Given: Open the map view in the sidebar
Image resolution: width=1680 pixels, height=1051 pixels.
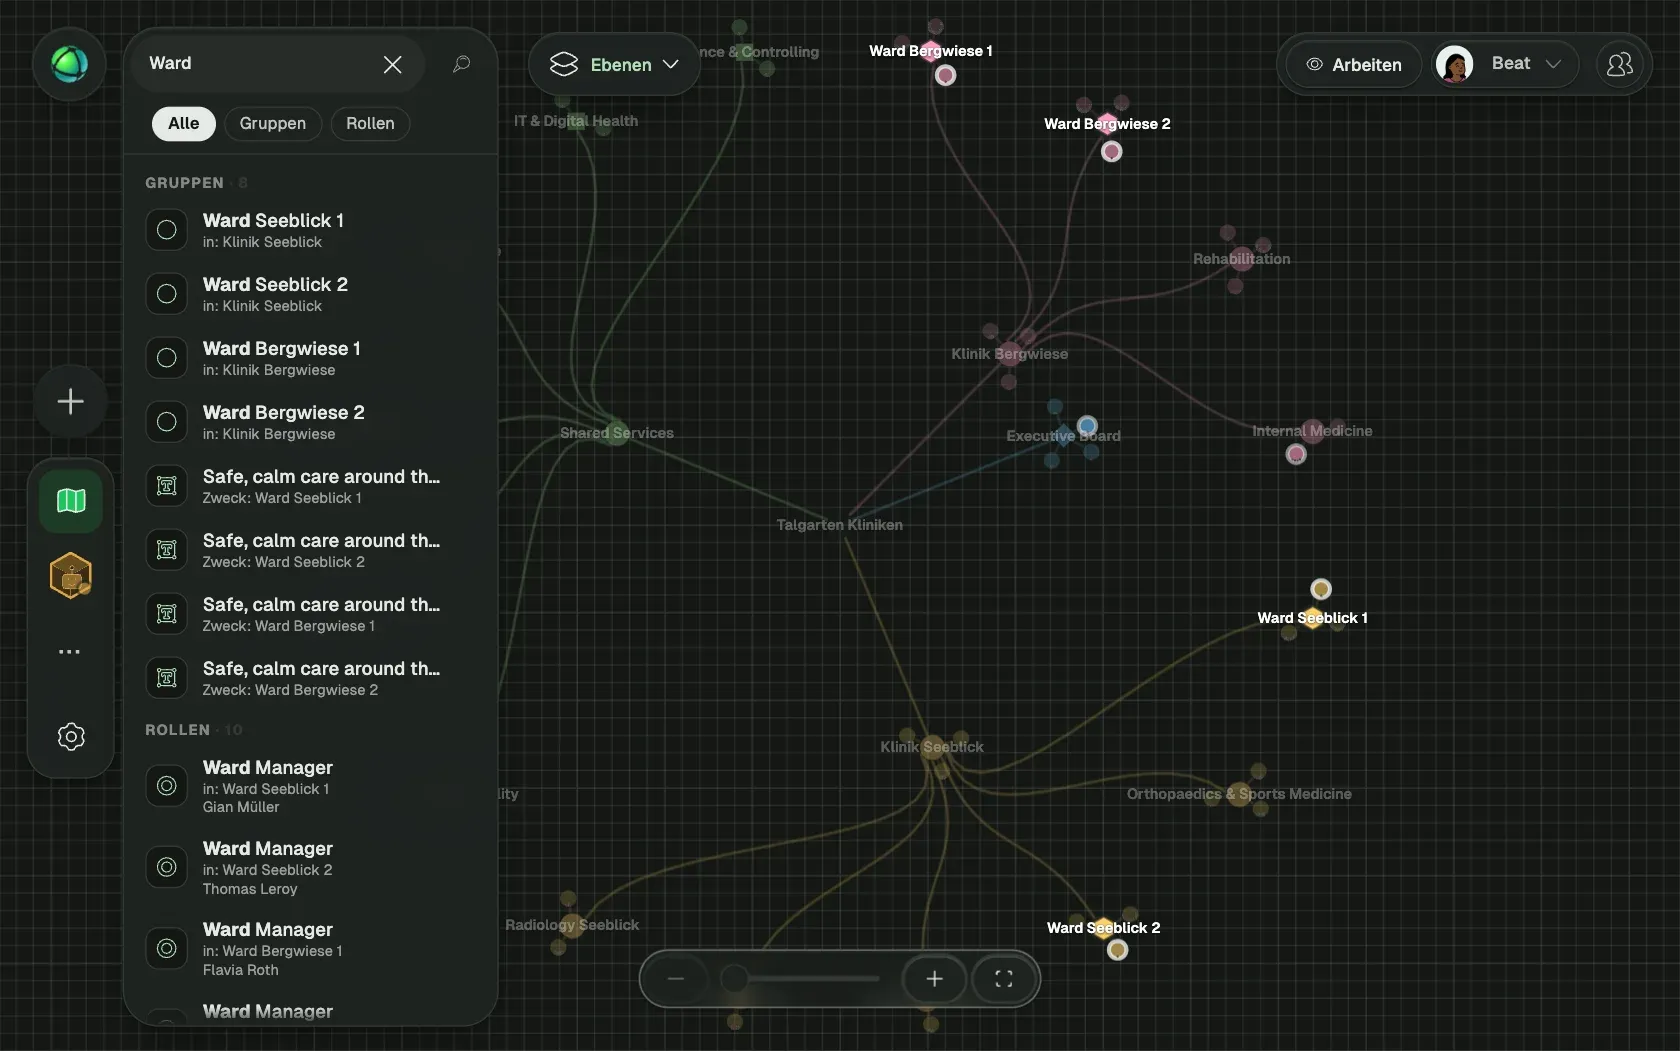Looking at the screenshot, I should click(x=70, y=500).
